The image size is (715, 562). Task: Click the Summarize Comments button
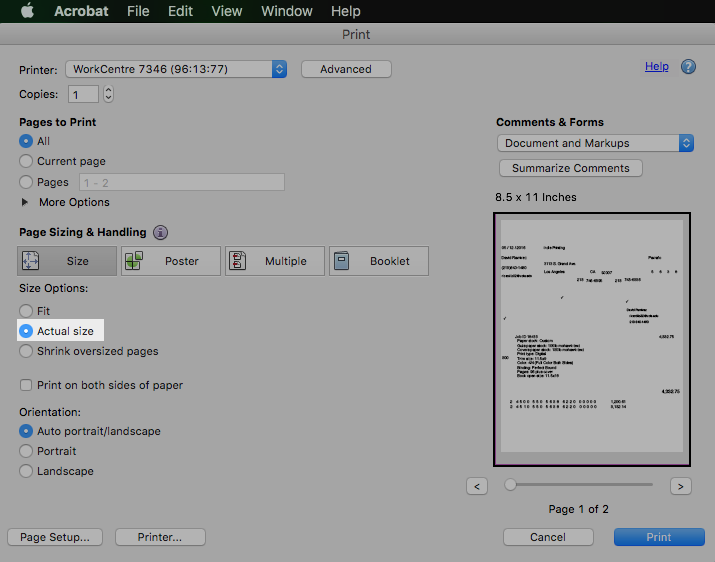(571, 168)
